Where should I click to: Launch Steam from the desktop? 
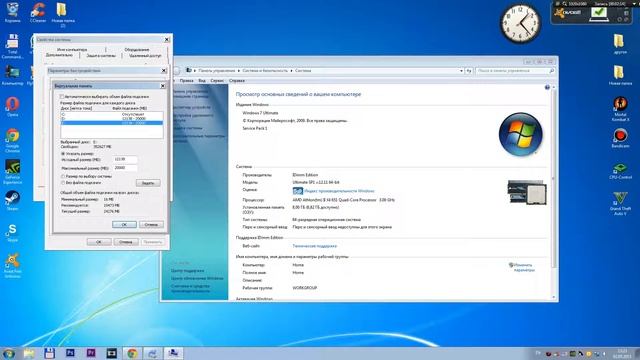pos(12,201)
